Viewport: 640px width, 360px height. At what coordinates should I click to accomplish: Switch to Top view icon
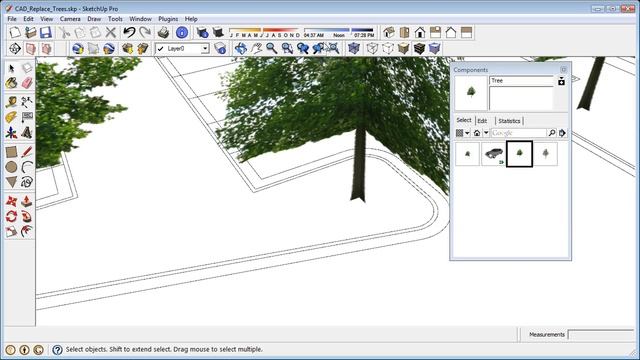point(404,33)
